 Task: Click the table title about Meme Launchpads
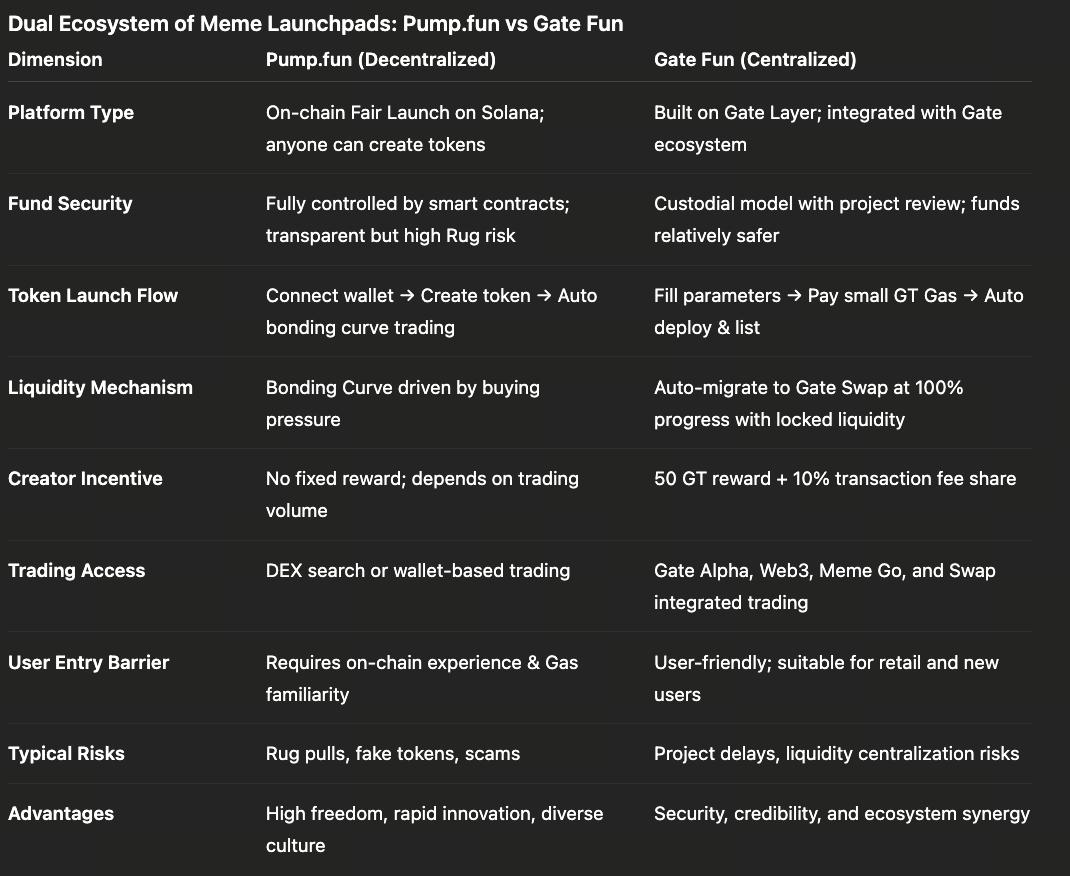(315, 24)
